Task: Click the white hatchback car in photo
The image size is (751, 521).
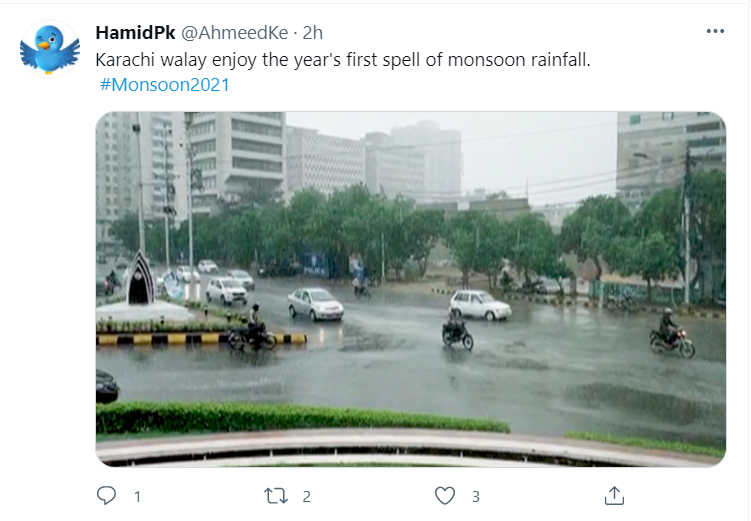Action: click(x=480, y=305)
